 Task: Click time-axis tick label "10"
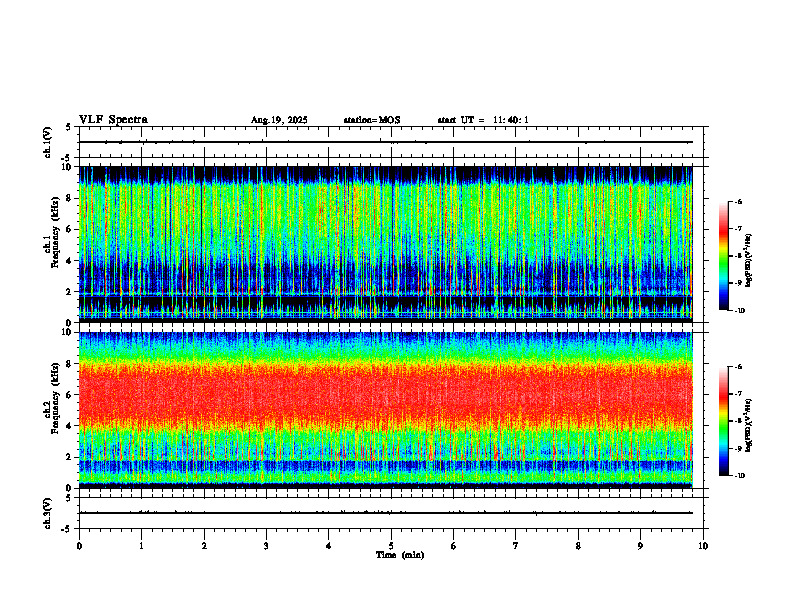pos(703,546)
